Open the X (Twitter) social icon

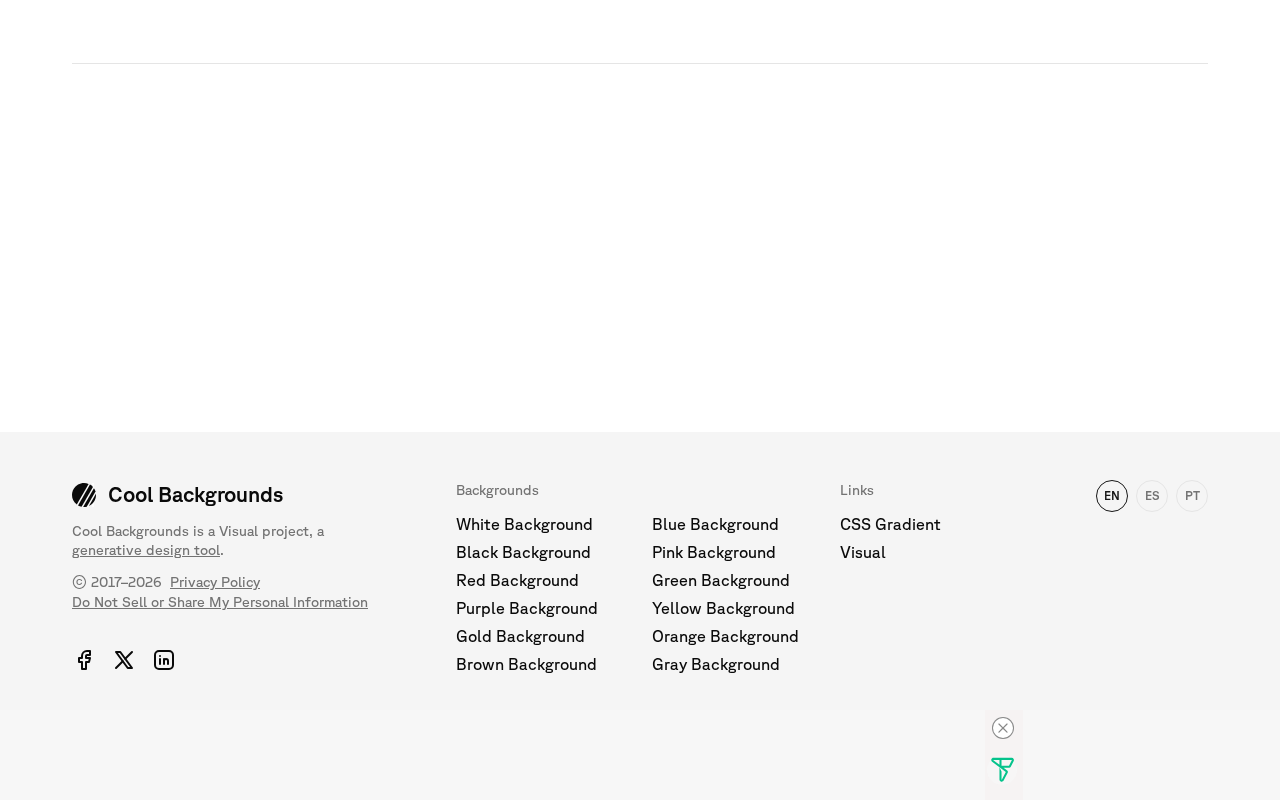(x=124, y=660)
